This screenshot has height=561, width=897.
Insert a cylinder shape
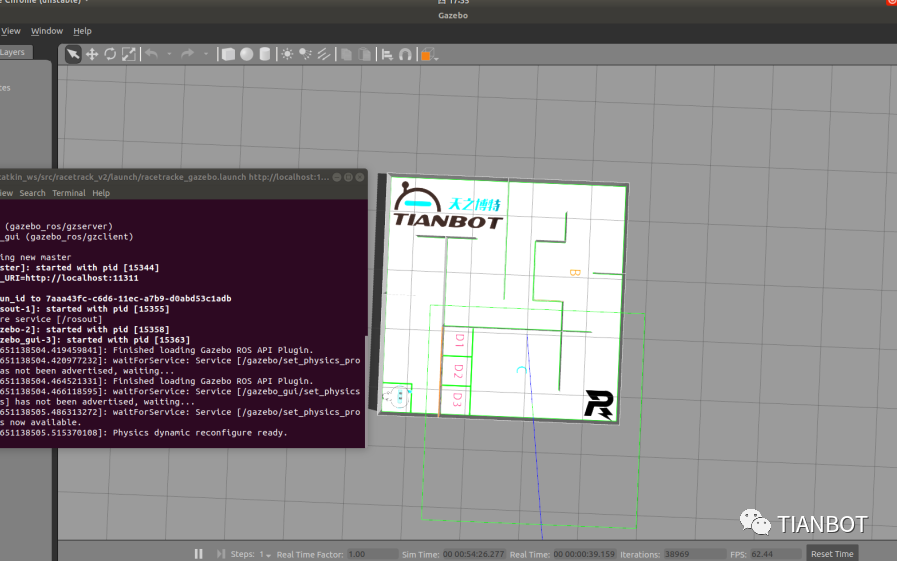coord(264,54)
